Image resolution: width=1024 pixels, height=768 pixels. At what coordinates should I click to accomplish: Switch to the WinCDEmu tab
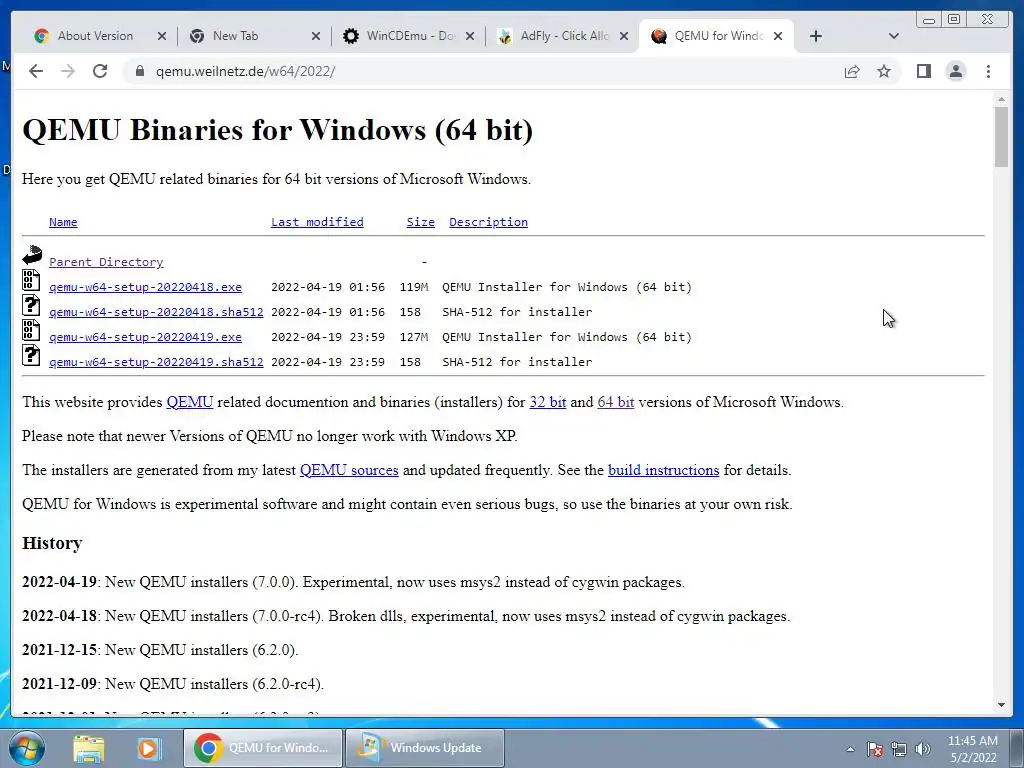click(410, 36)
